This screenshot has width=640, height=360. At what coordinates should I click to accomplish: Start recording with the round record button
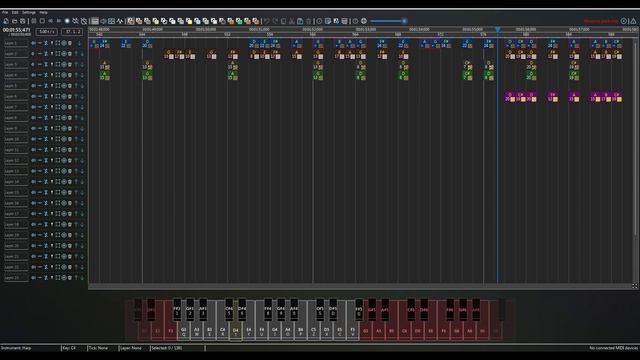(x=67, y=21)
